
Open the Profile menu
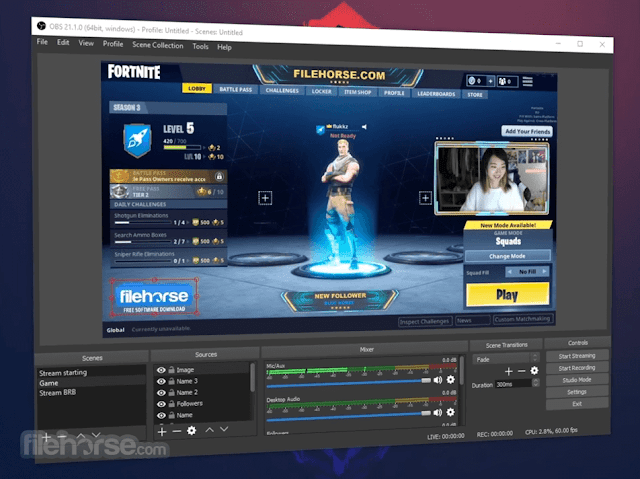[113, 44]
